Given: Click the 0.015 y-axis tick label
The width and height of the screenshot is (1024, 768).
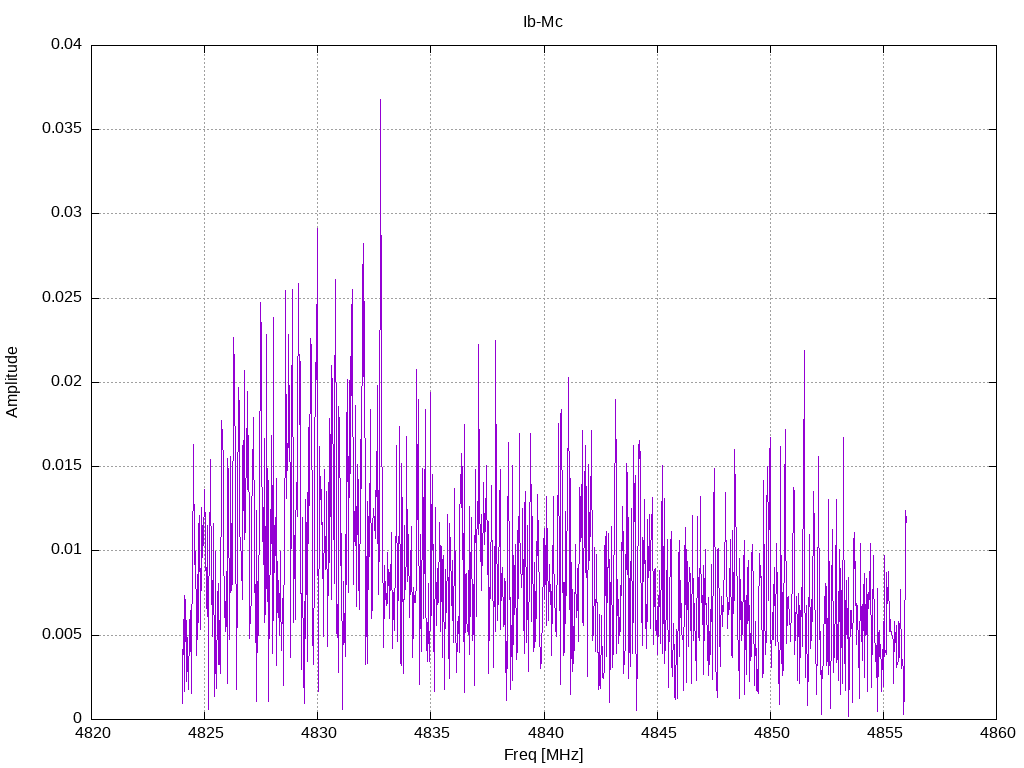Looking at the screenshot, I should [x=62, y=466].
